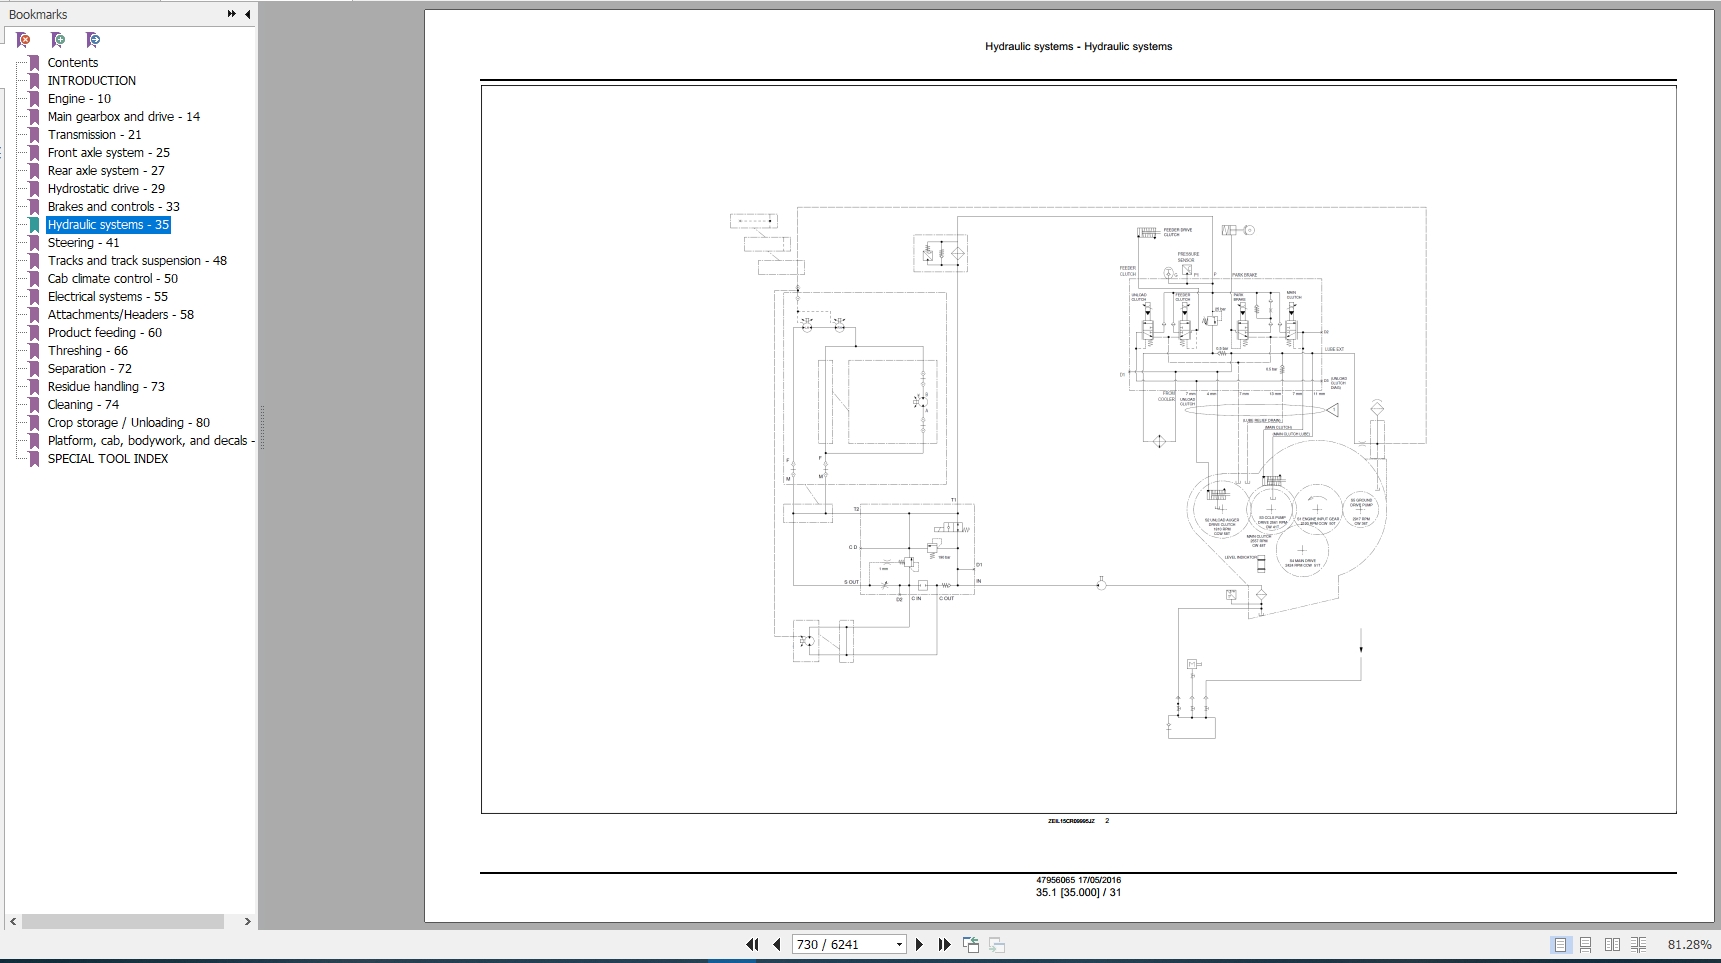
Task: Click the go-to bookmark arrow icon
Action: (93, 40)
